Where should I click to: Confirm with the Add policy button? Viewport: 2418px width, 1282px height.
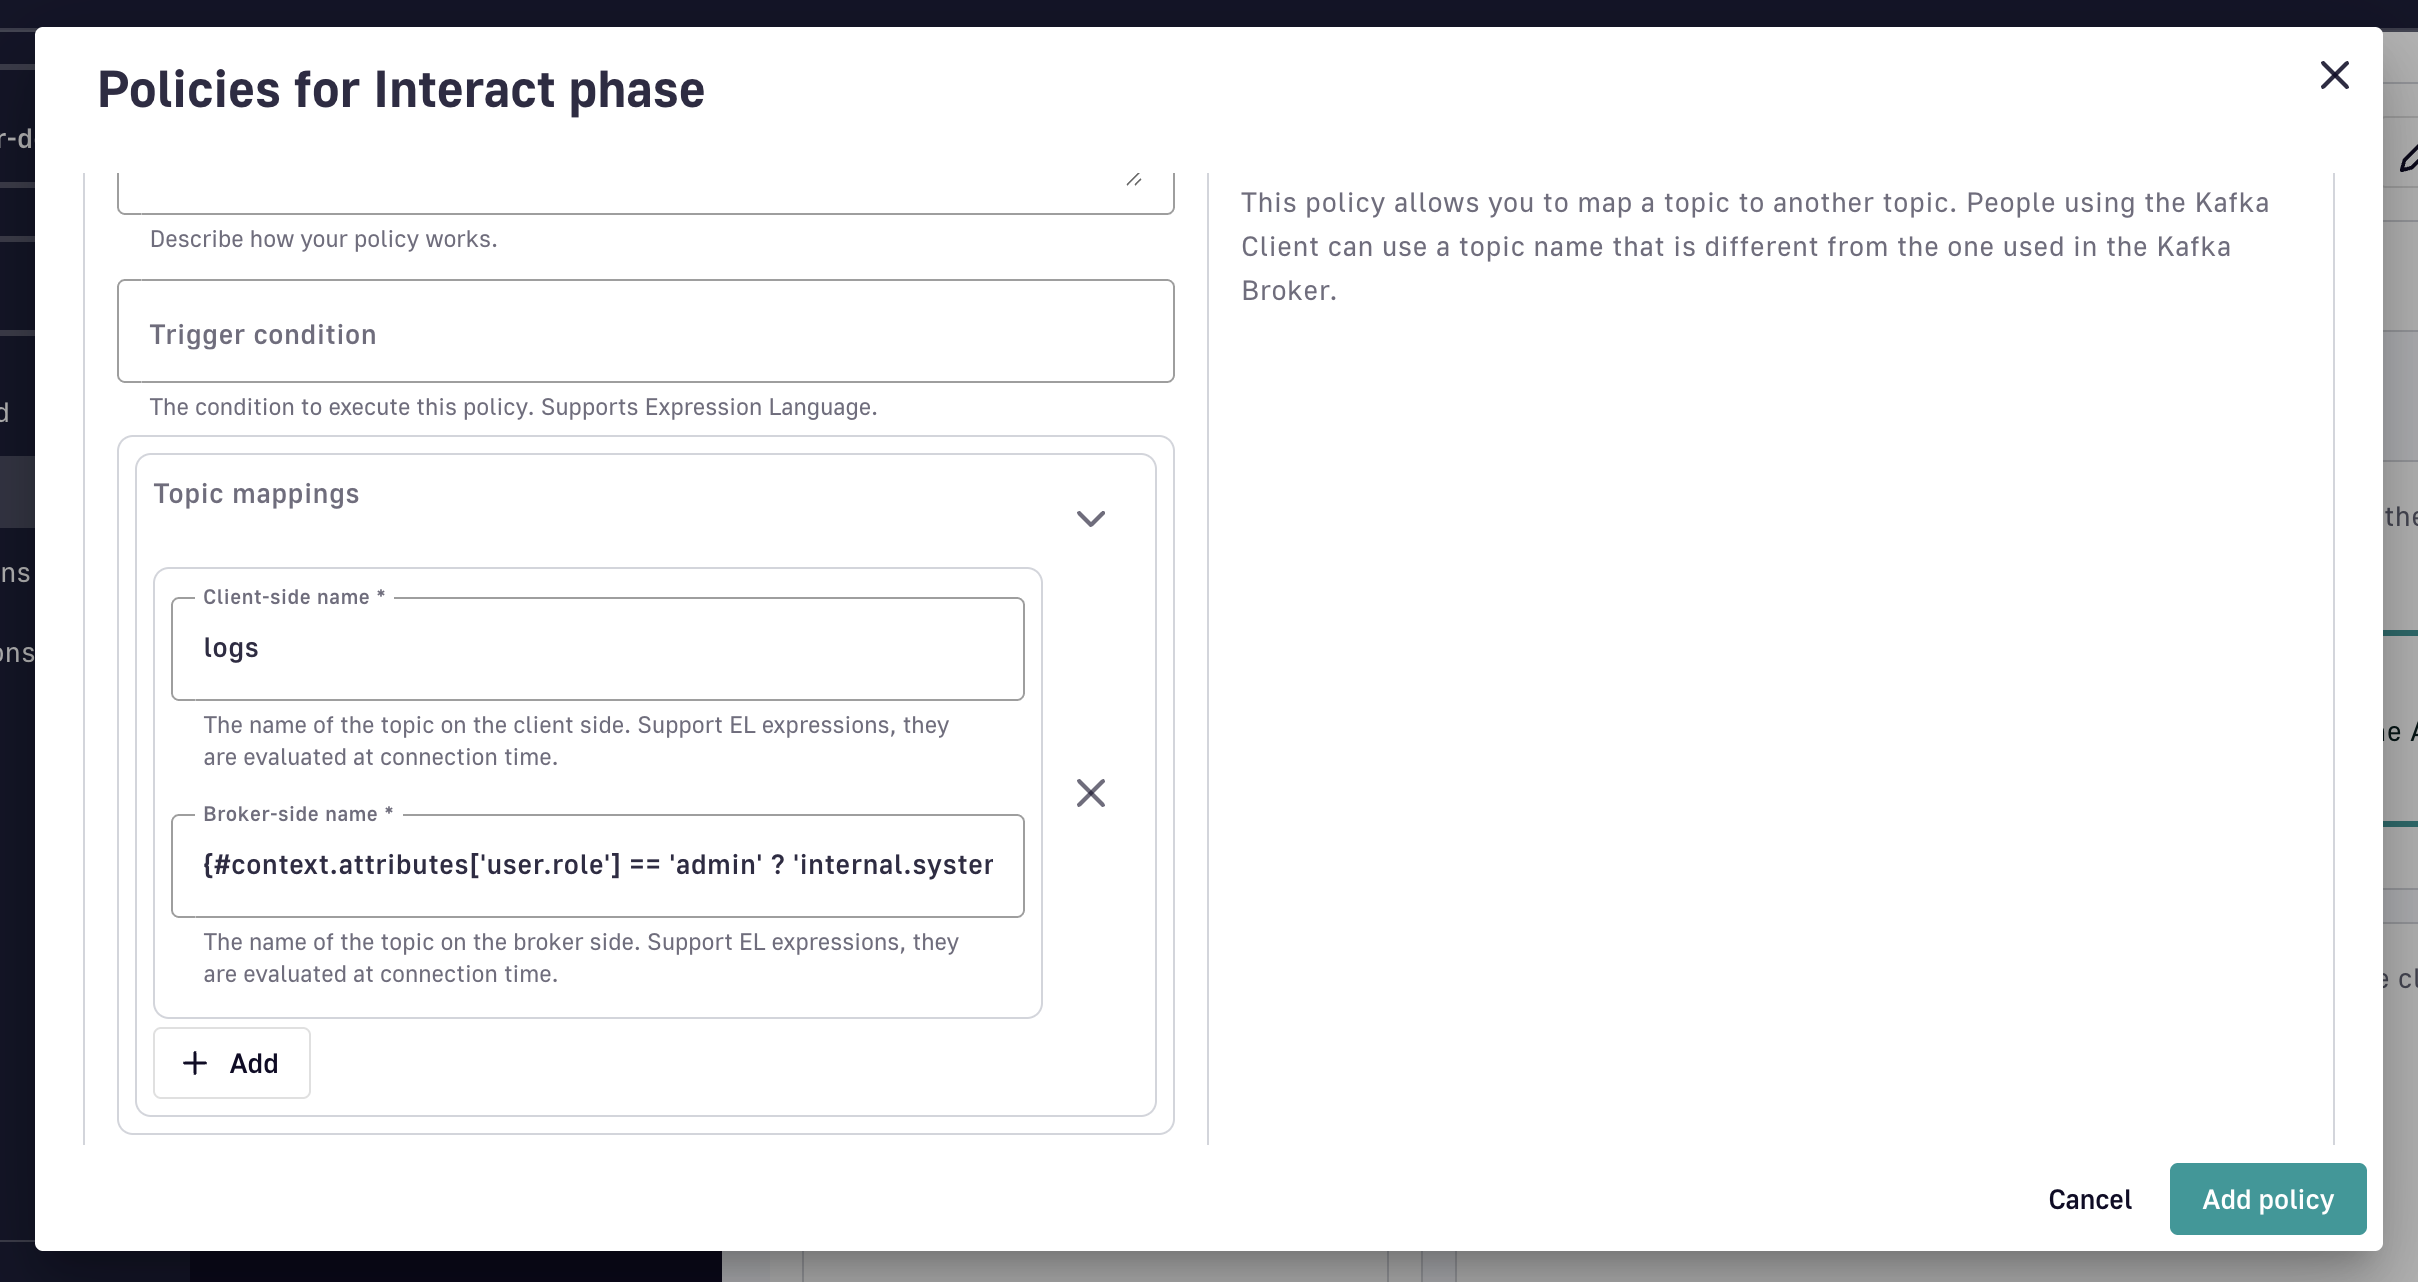pos(2267,1199)
